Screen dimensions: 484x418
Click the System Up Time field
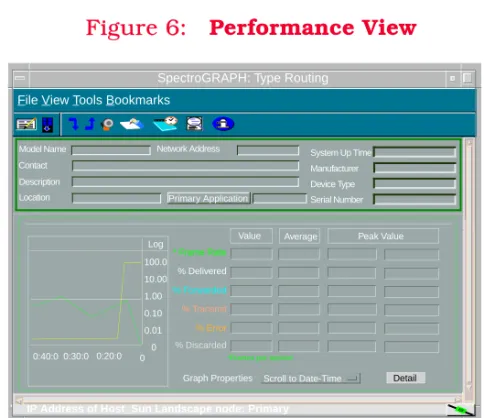tap(415, 152)
